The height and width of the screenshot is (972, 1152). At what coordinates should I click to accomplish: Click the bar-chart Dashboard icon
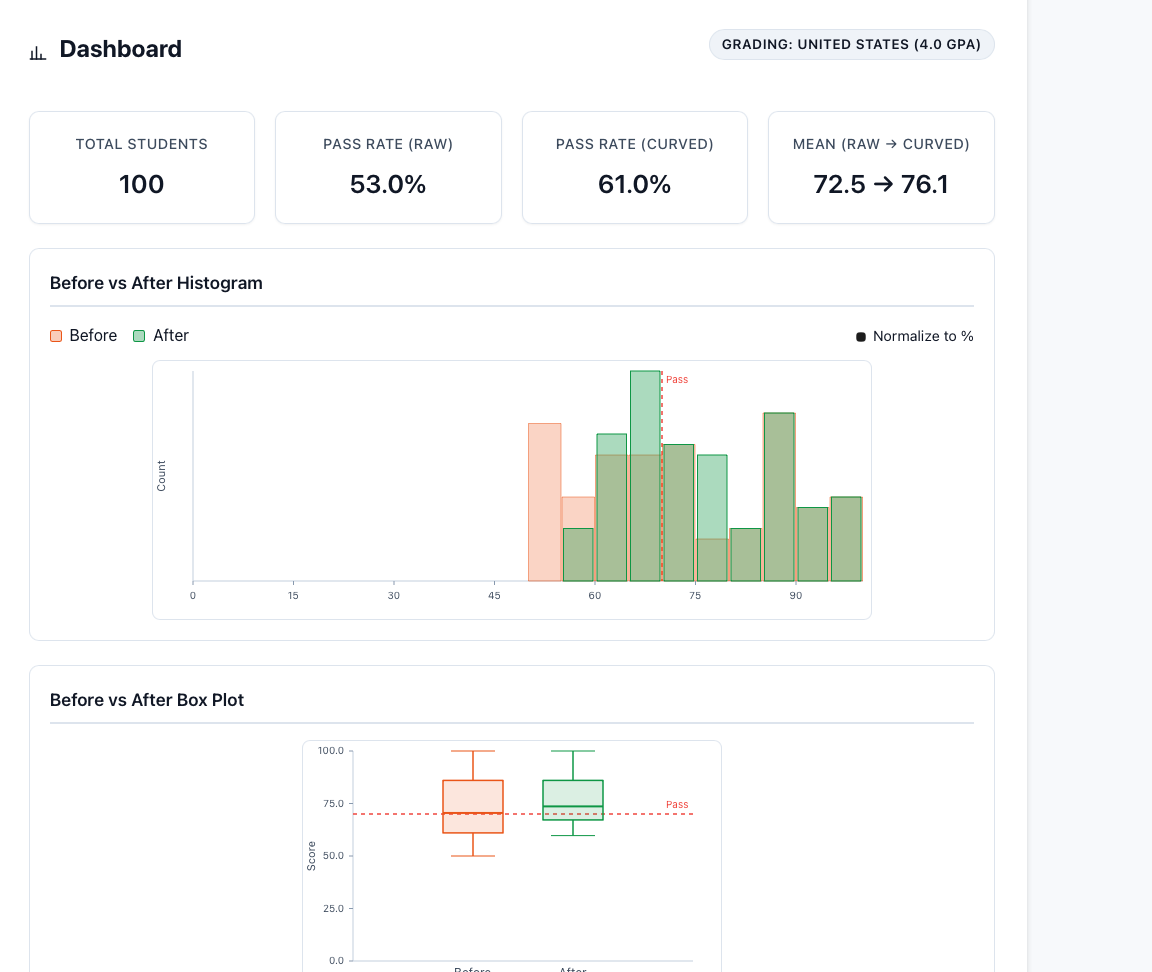pyautogui.click(x=38, y=49)
